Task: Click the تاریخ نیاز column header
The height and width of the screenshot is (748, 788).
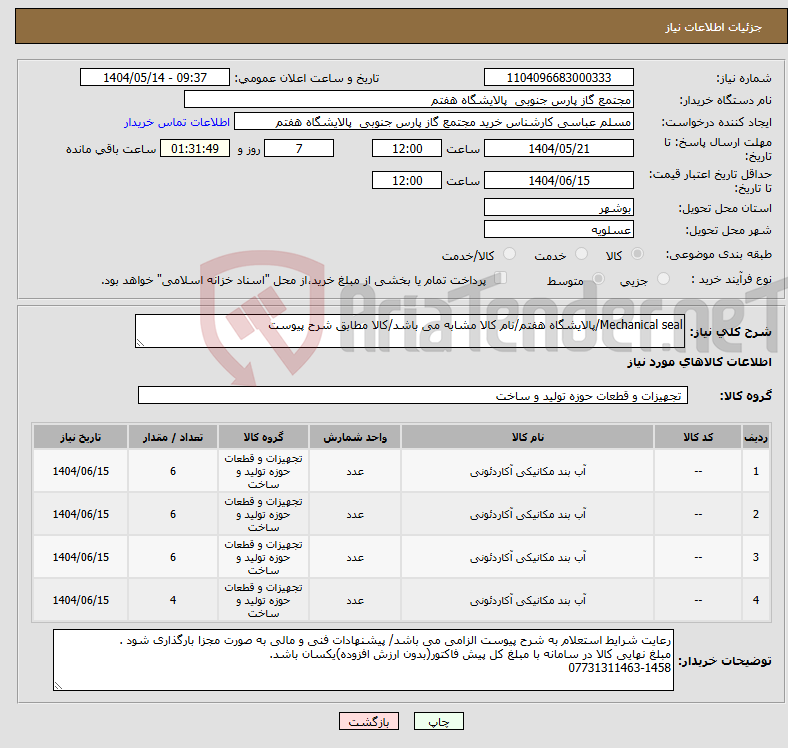Action: pyautogui.click(x=80, y=437)
